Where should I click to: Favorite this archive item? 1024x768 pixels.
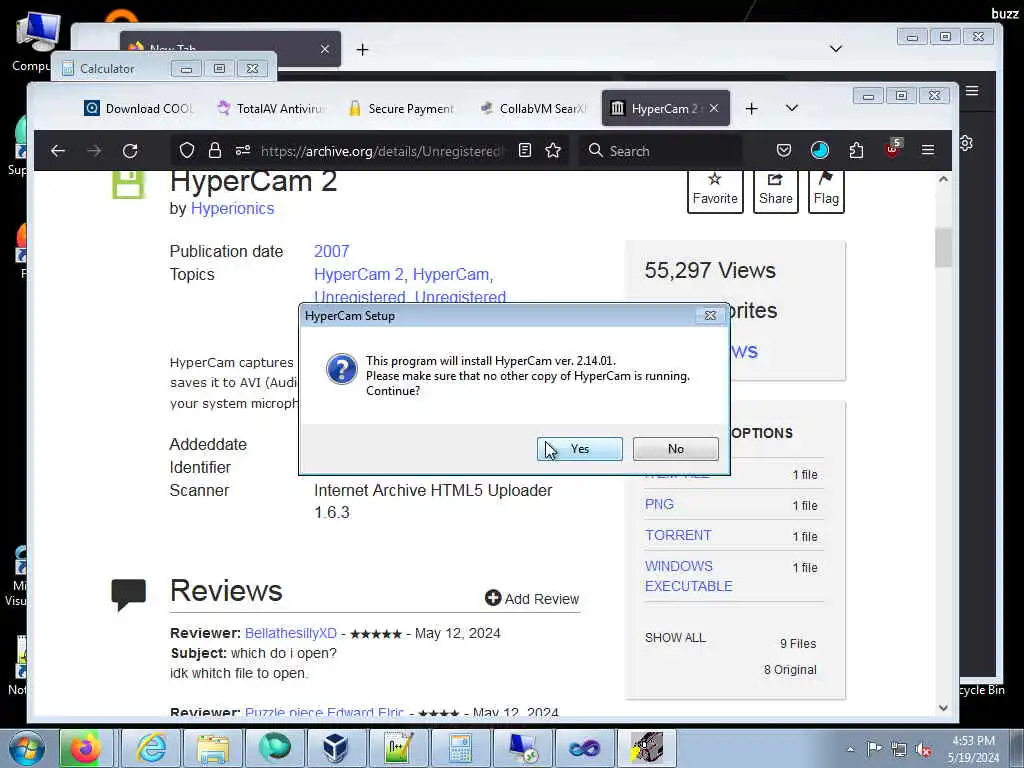[x=715, y=190]
